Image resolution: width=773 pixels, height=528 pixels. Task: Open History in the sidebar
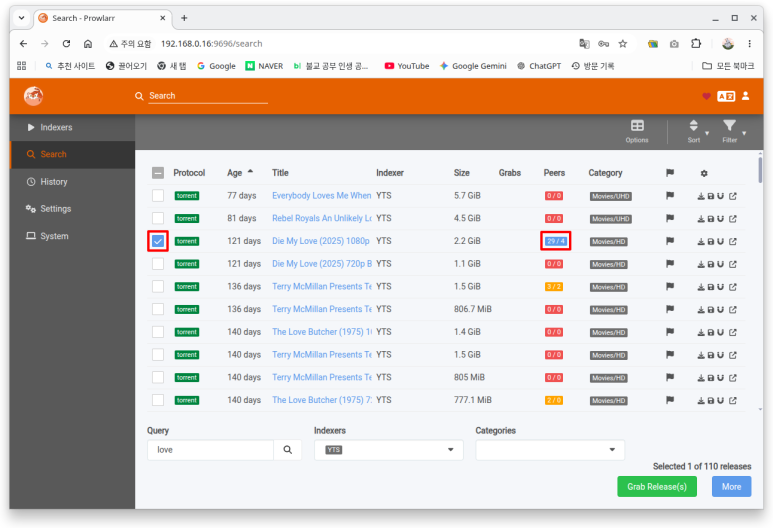tap(72, 182)
